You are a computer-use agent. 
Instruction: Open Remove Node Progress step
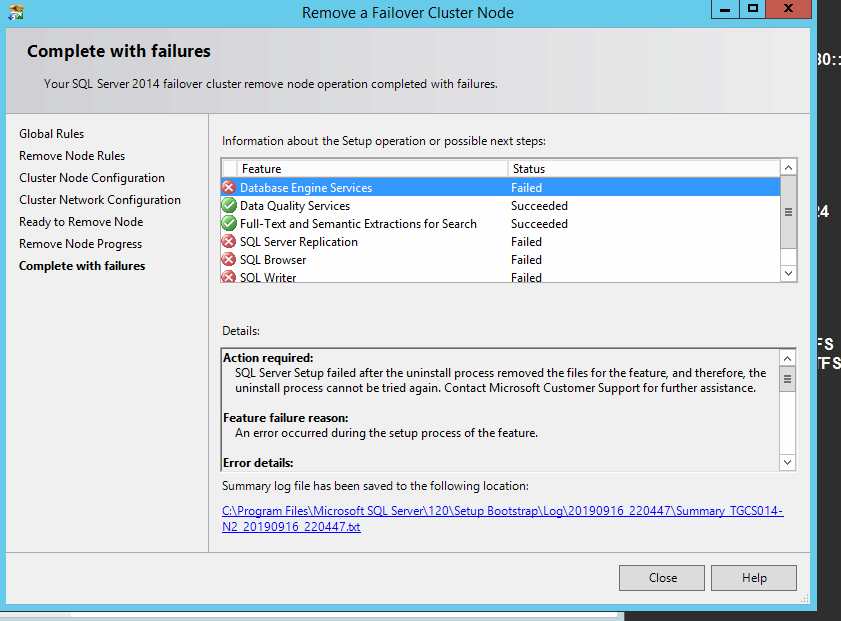pos(80,243)
